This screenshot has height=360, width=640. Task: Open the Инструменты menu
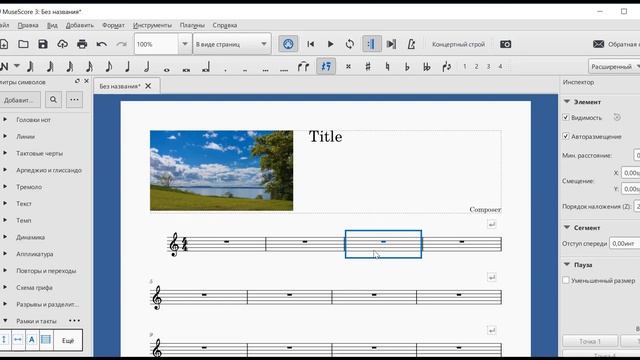(x=152, y=25)
